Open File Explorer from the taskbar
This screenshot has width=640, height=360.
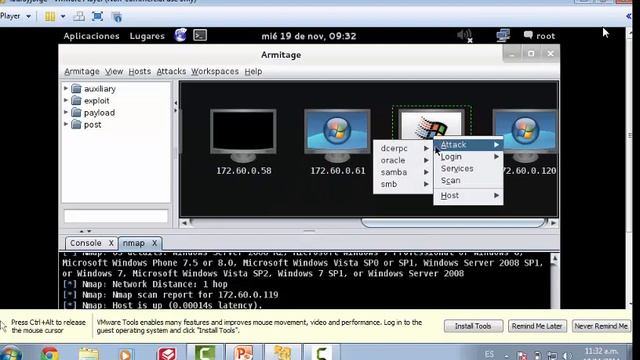pos(88,354)
